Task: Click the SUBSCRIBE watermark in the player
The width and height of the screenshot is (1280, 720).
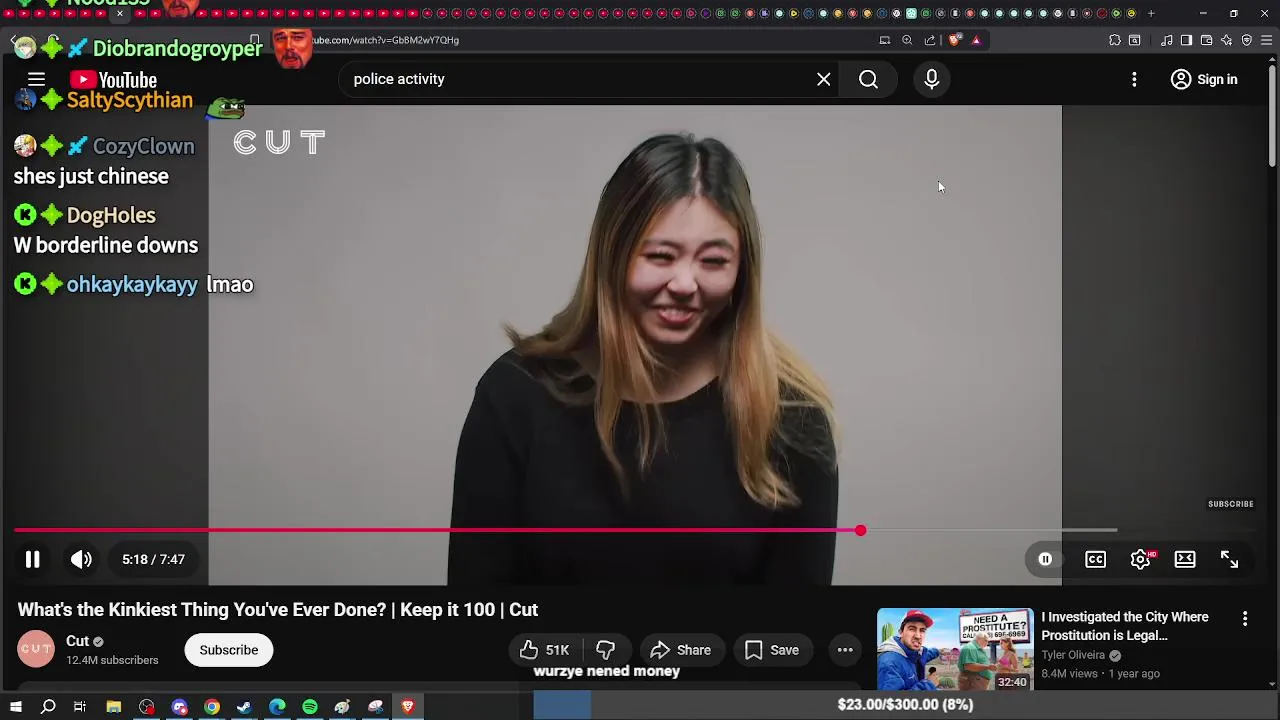Action: (1230, 504)
